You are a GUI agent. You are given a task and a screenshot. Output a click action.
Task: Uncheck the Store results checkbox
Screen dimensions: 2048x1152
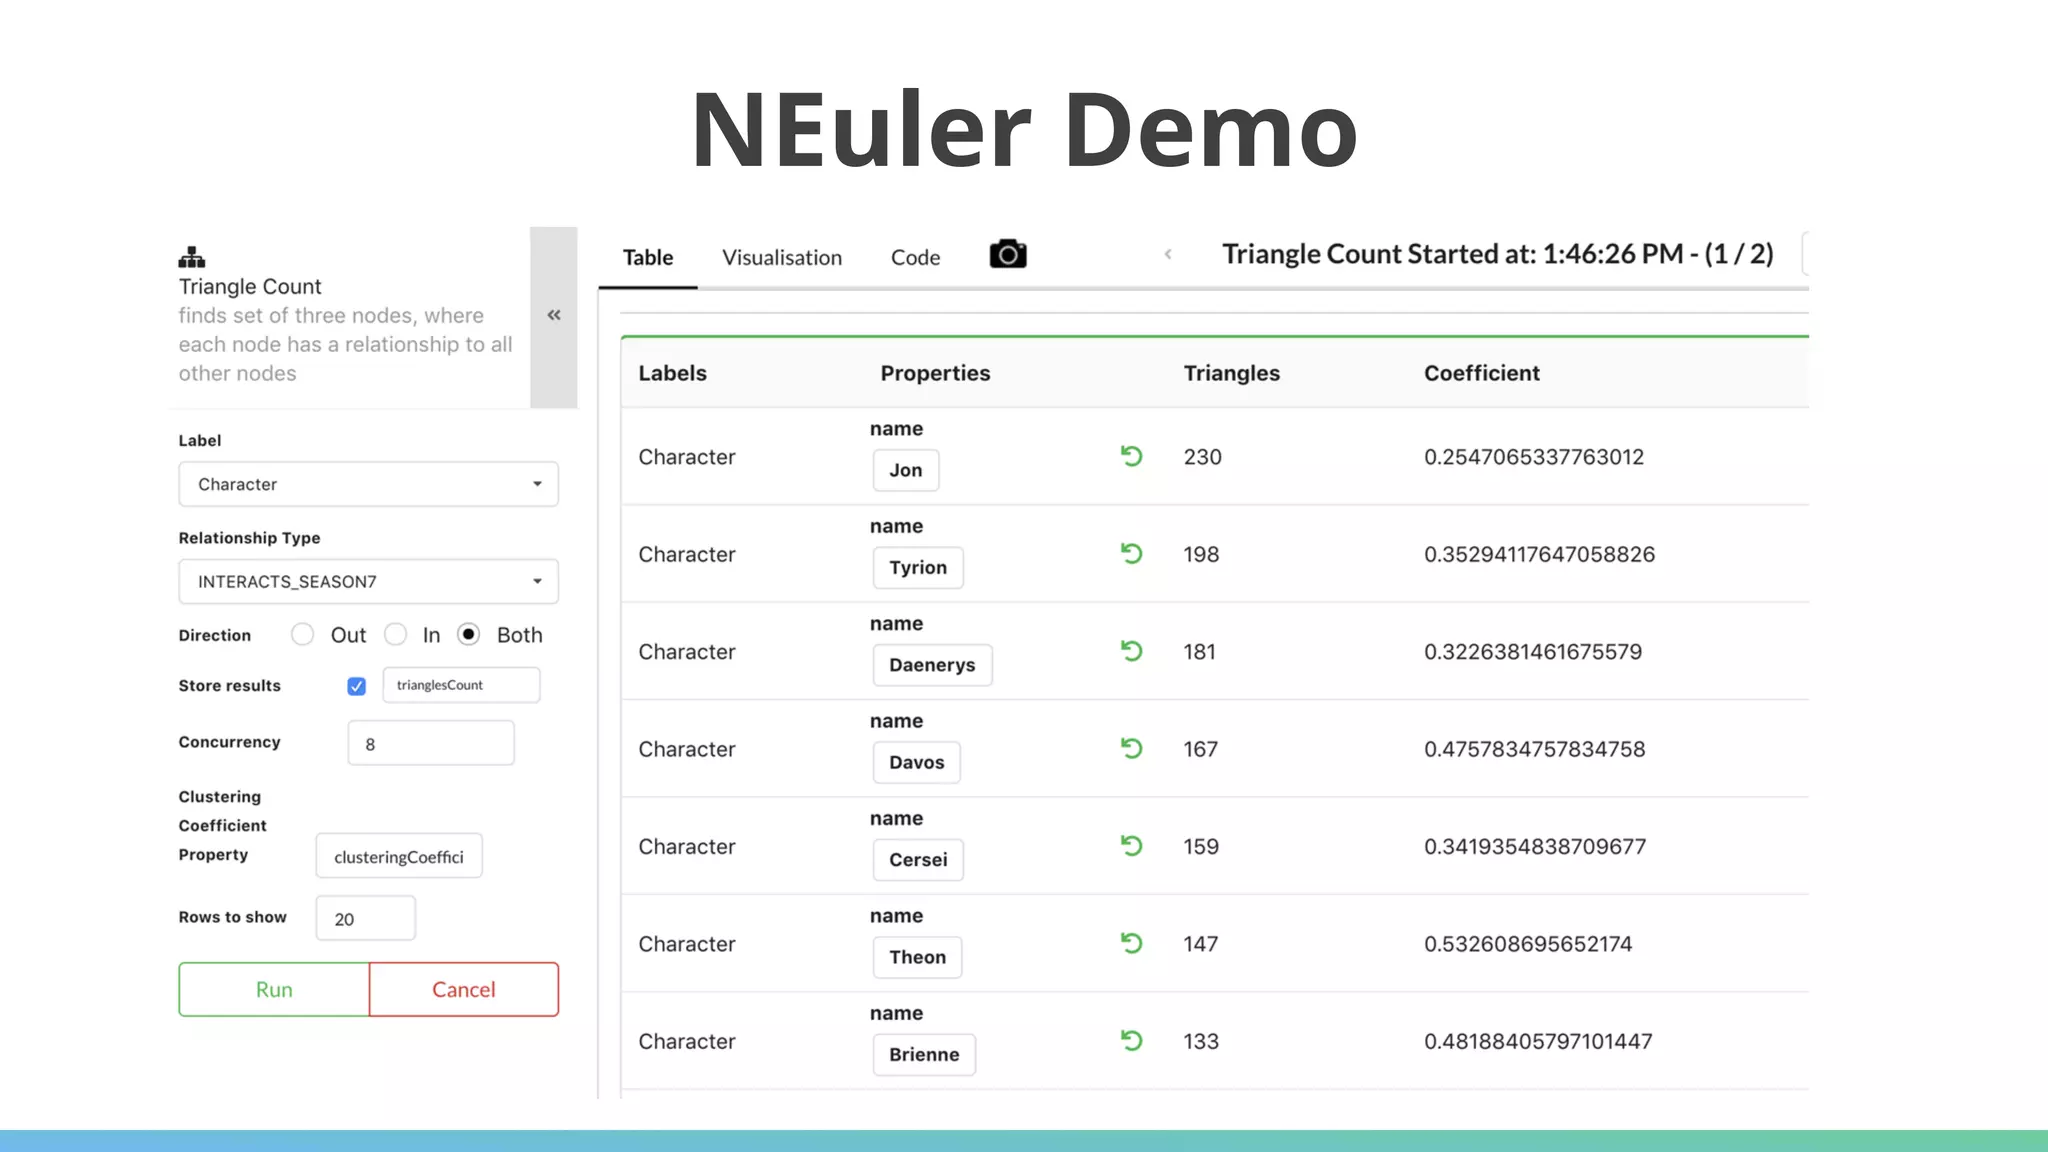(357, 686)
